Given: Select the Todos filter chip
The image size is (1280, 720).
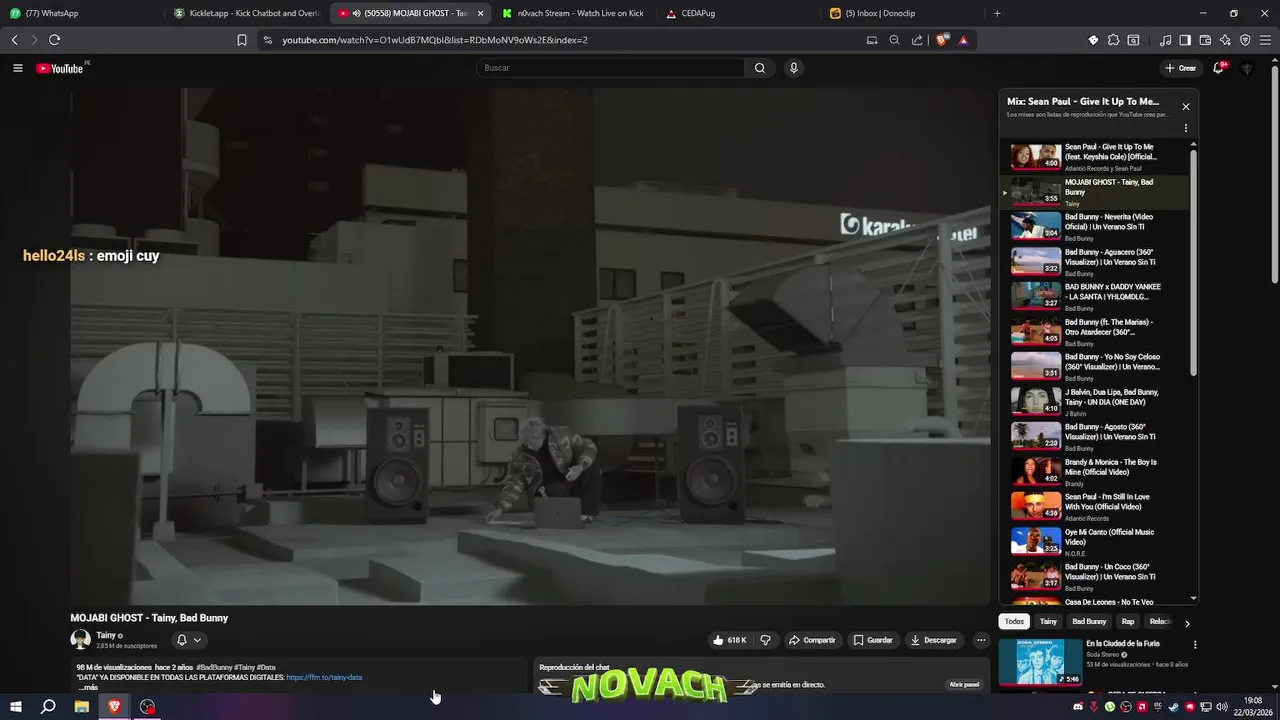Looking at the screenshot, I should click(1014, 622).
